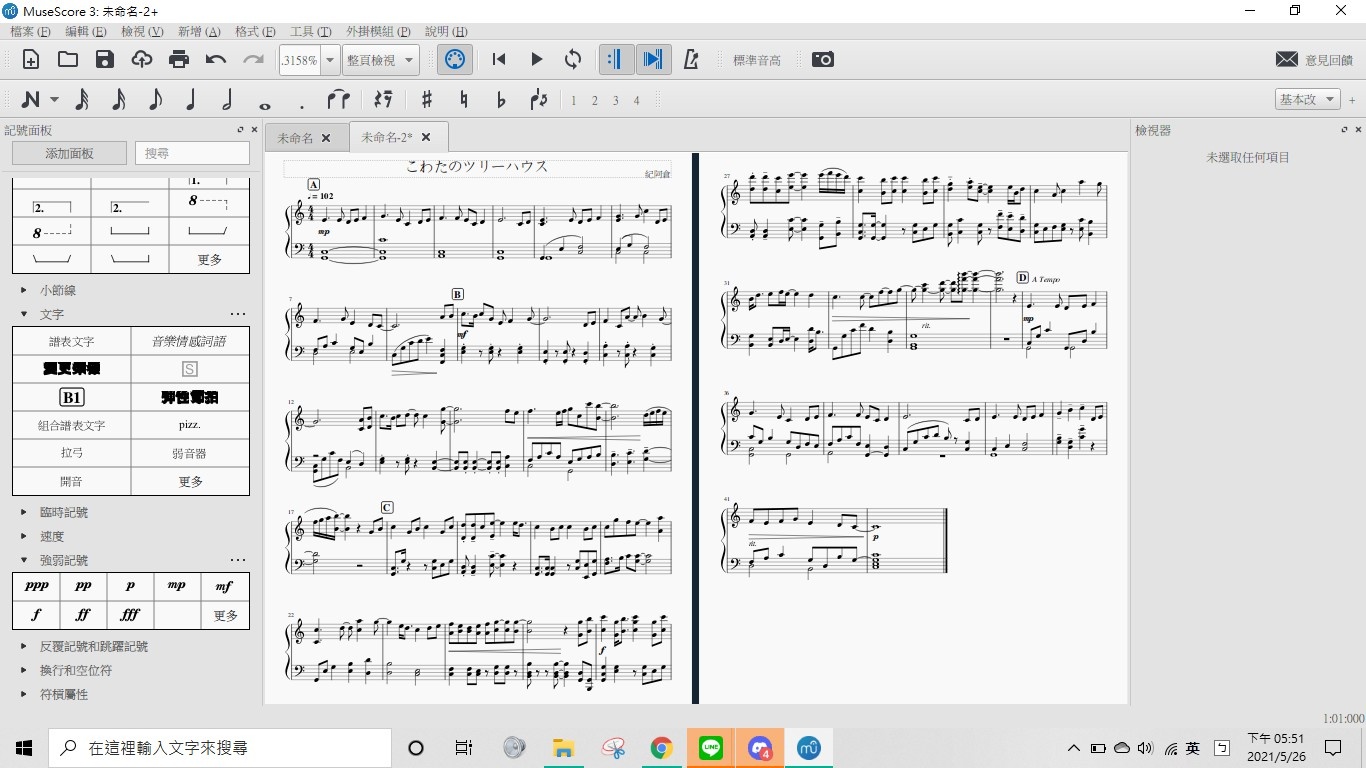Screen dimensions: 1366x768
Task: Toggle pan score during playback
Action: (x=653, y=59)
